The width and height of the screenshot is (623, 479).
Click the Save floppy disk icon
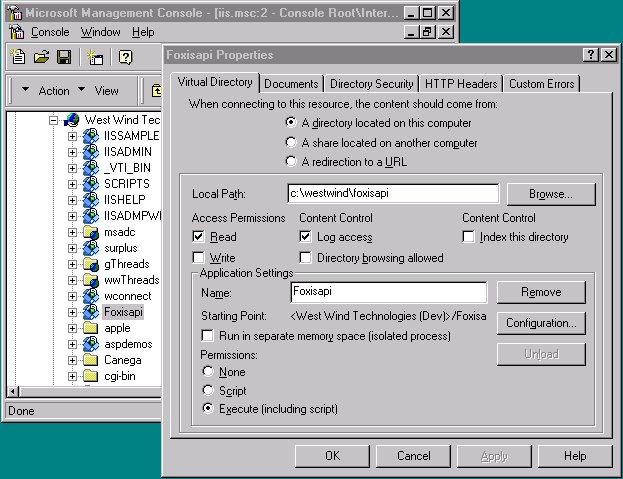(x=64, y=57)
